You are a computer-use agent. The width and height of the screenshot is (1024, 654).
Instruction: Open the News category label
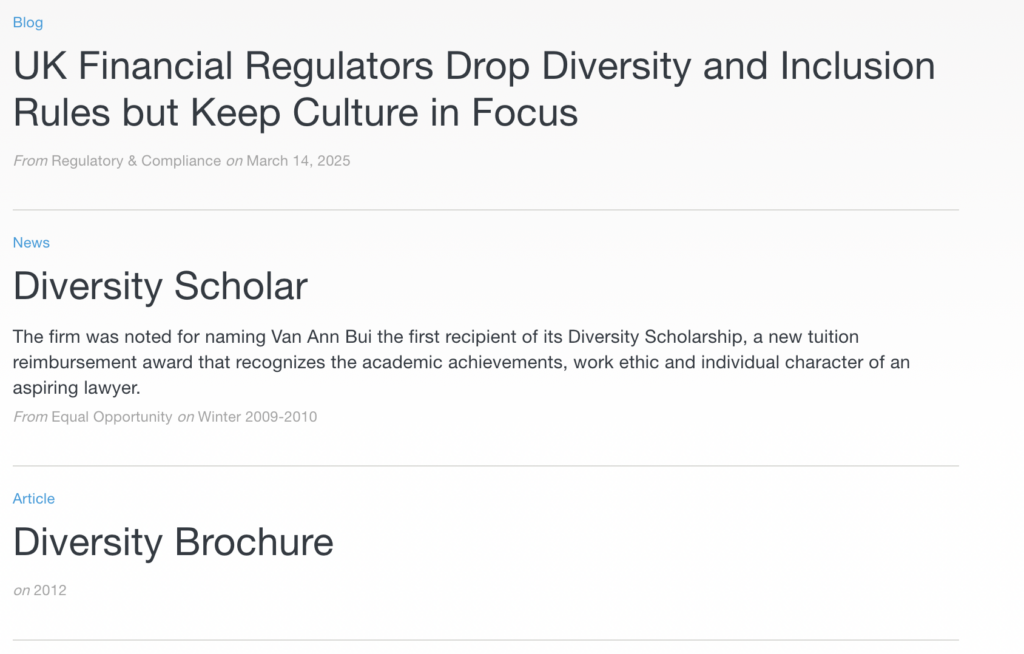pyautogui.click(x=31, y=242)
